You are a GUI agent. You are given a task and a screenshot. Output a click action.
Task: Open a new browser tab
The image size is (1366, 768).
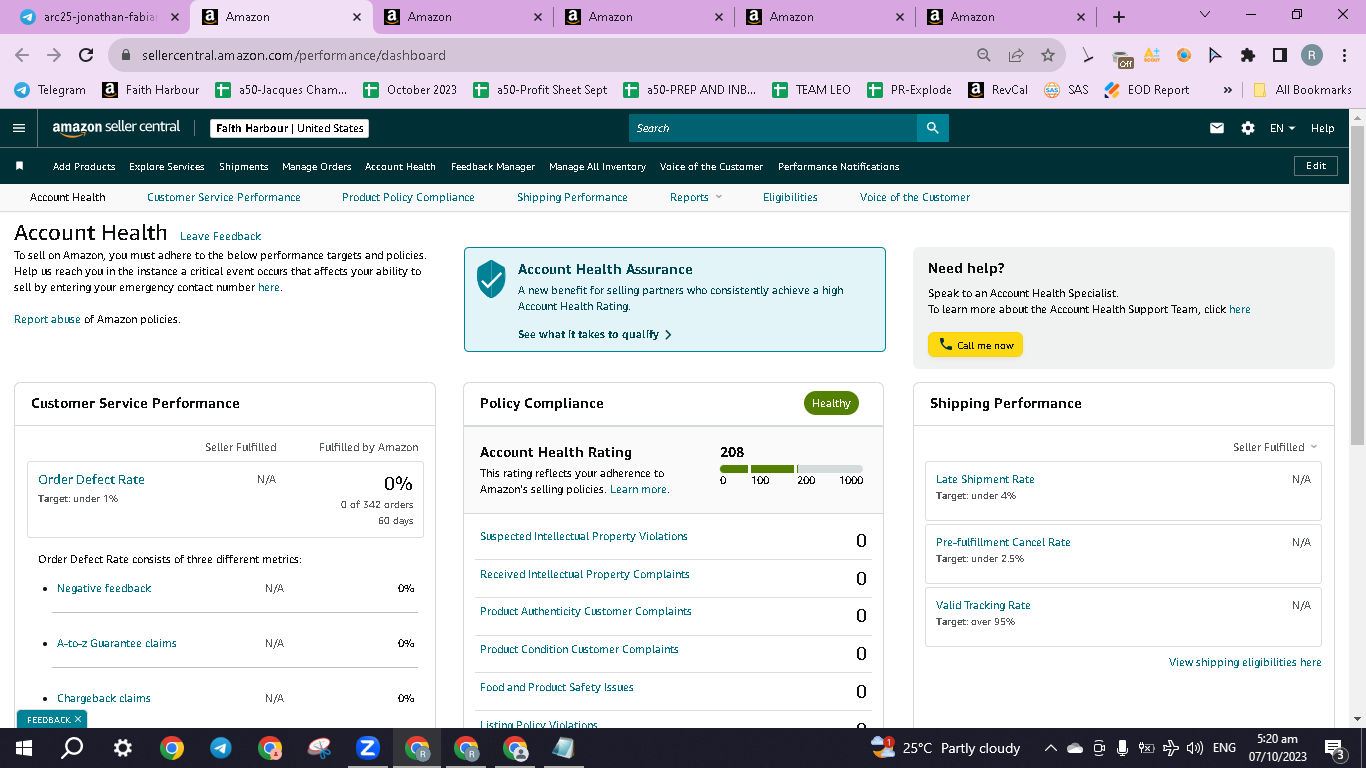1119,17
